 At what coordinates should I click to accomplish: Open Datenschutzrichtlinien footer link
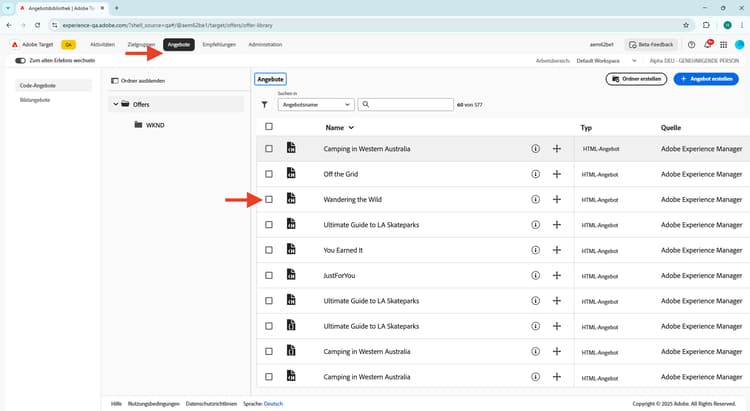coord(211,404)
